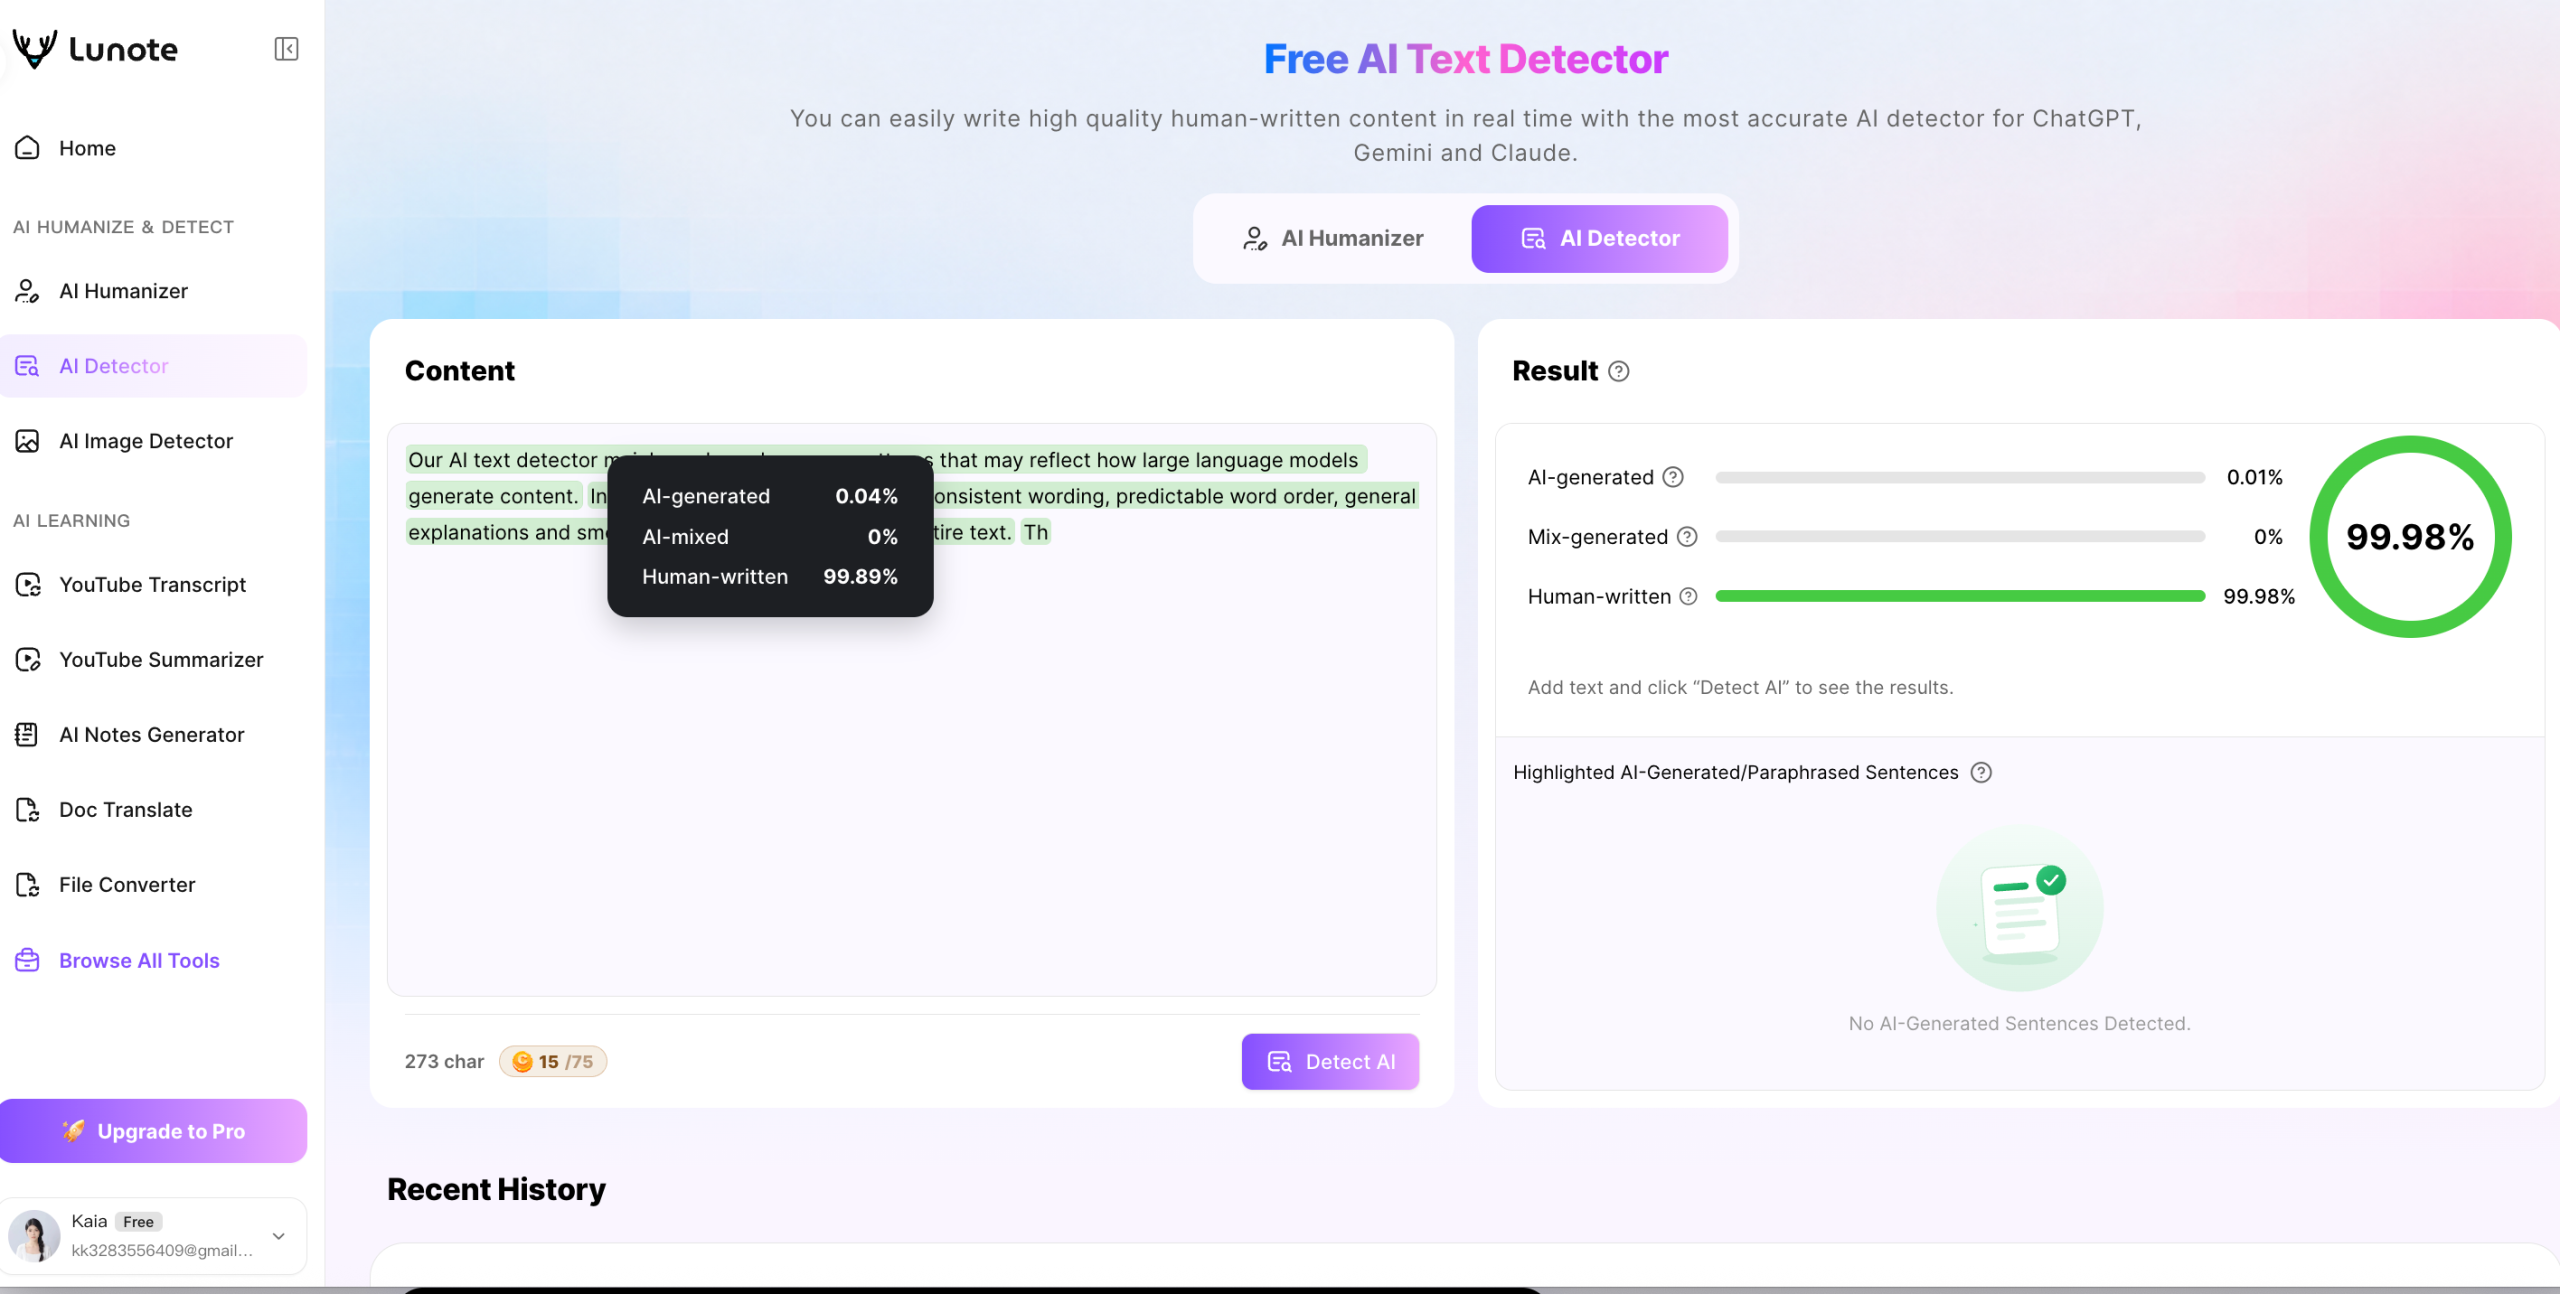Click the Doc Translate icon

[x=28, y=810]
